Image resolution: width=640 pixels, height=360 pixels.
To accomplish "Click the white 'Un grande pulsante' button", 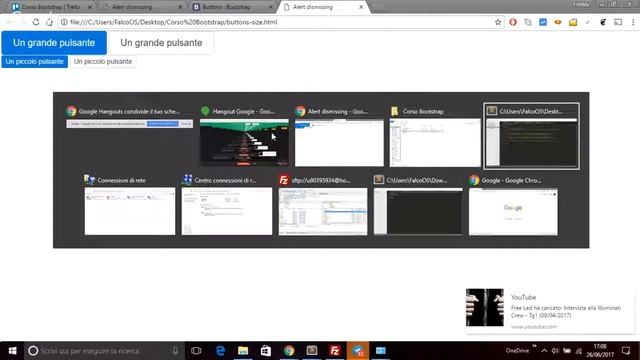I will pos(161,43).
